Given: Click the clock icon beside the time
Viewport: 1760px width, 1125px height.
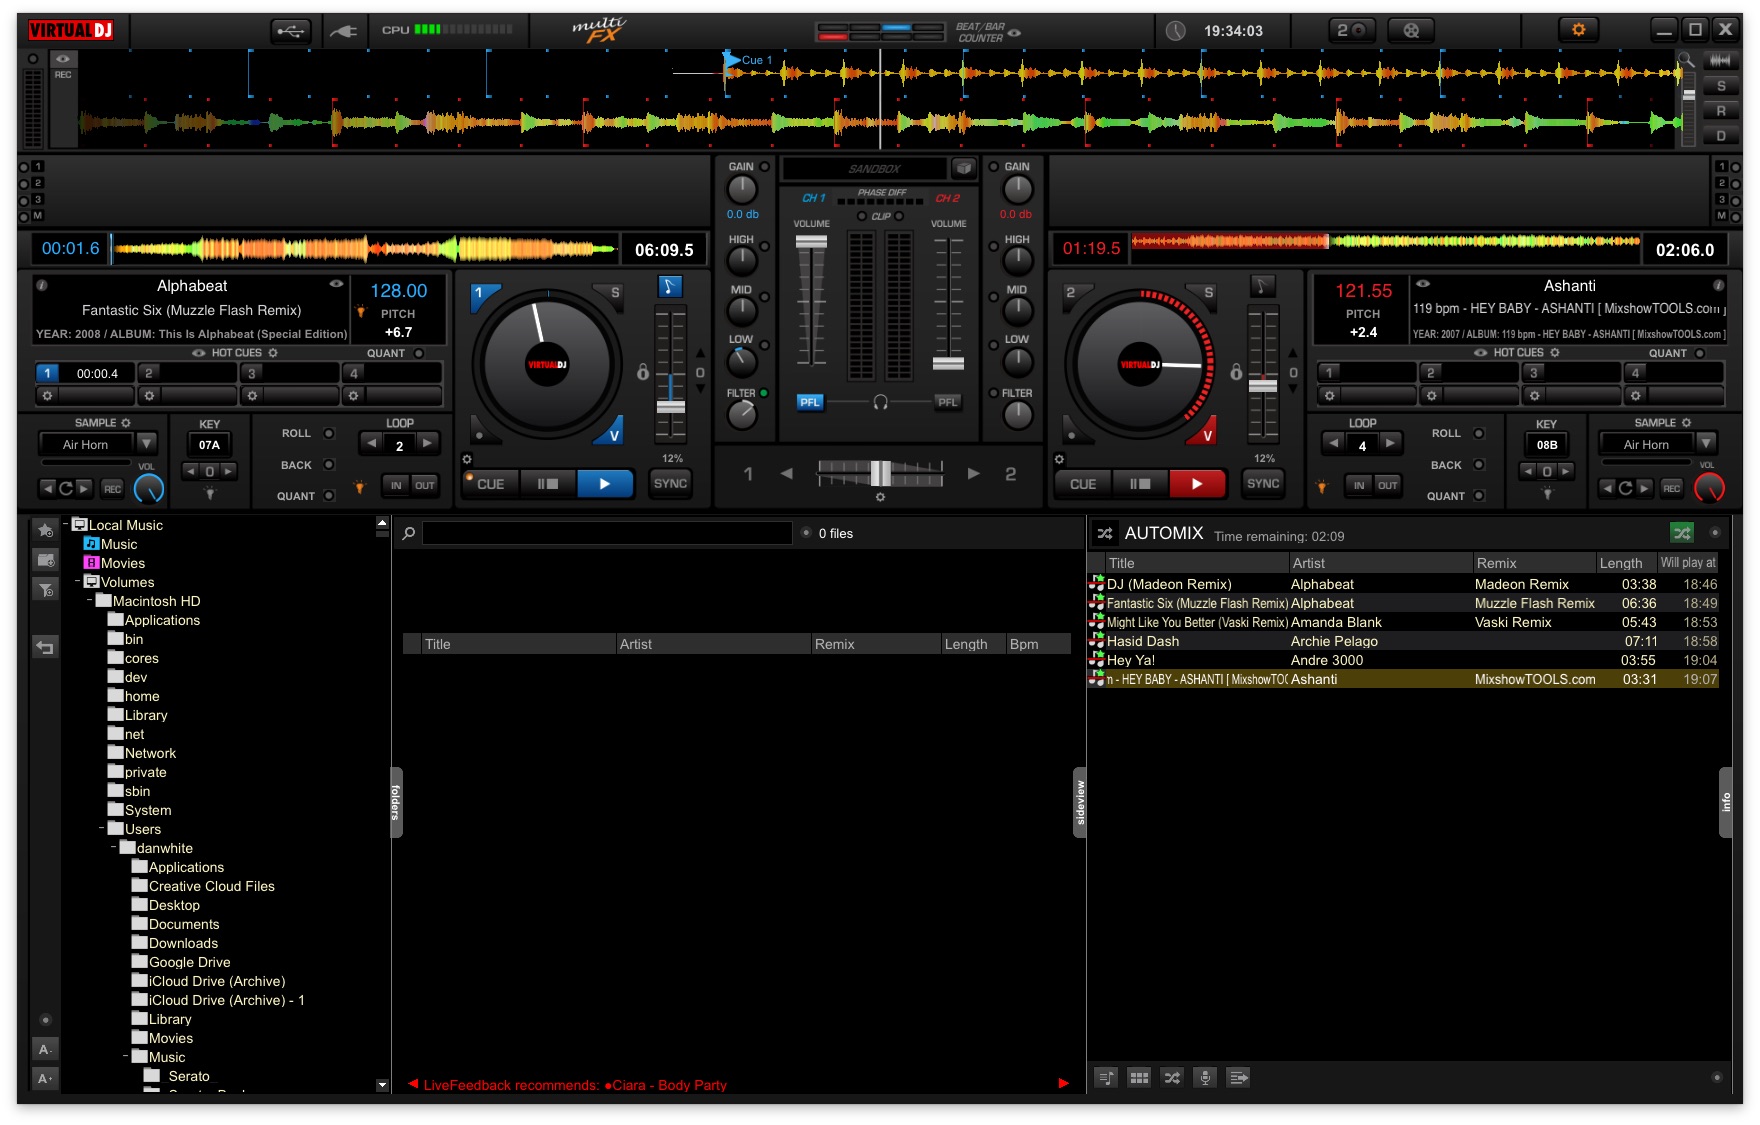Looking at the screenshot, I should [x=1176, y=31].
